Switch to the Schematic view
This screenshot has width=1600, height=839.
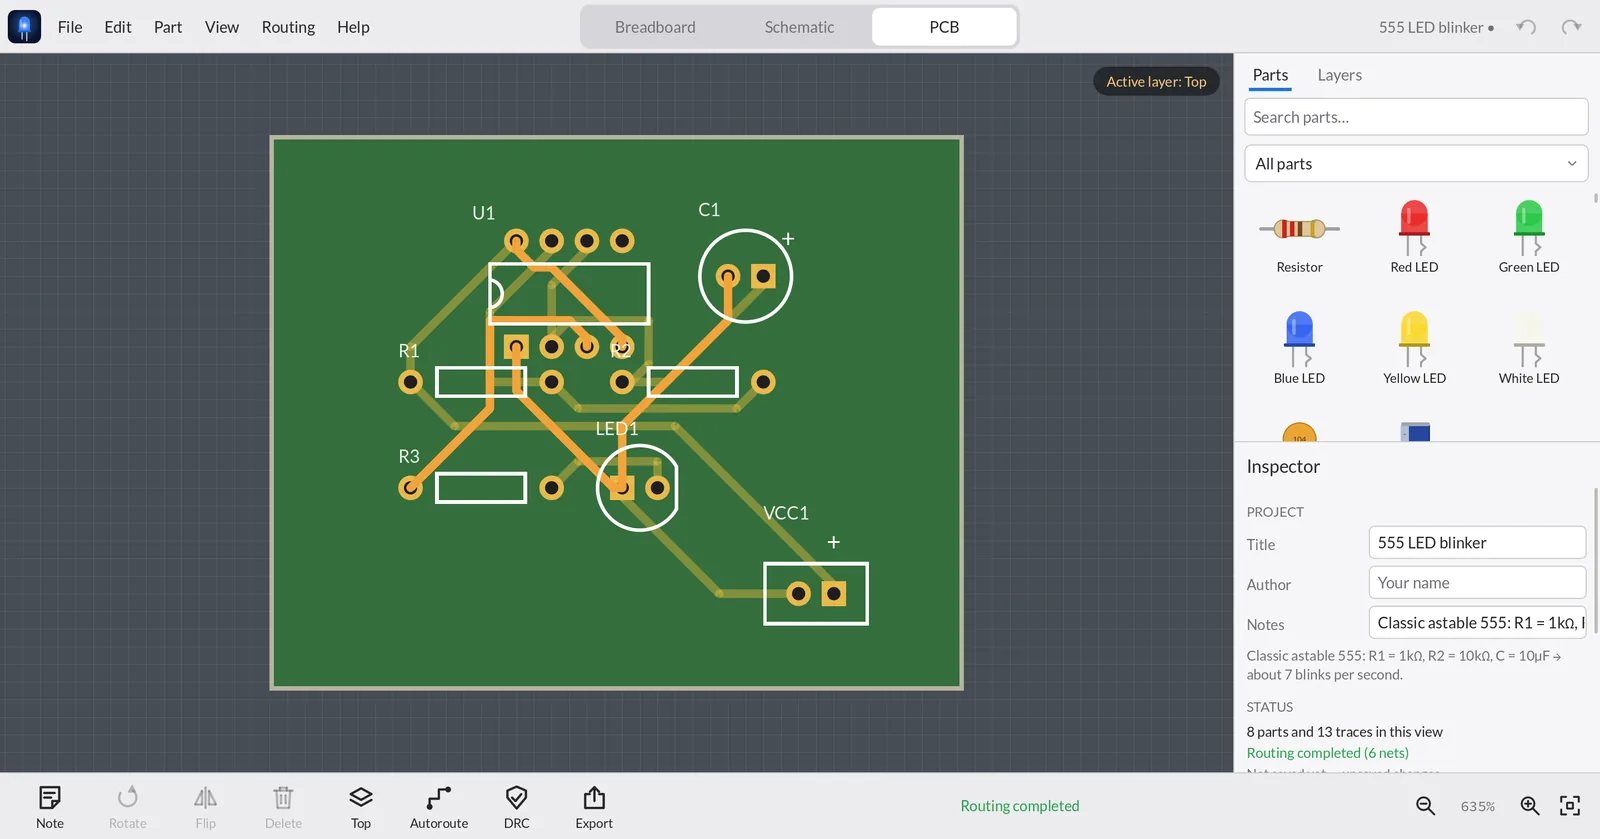(x=799, y=27)
